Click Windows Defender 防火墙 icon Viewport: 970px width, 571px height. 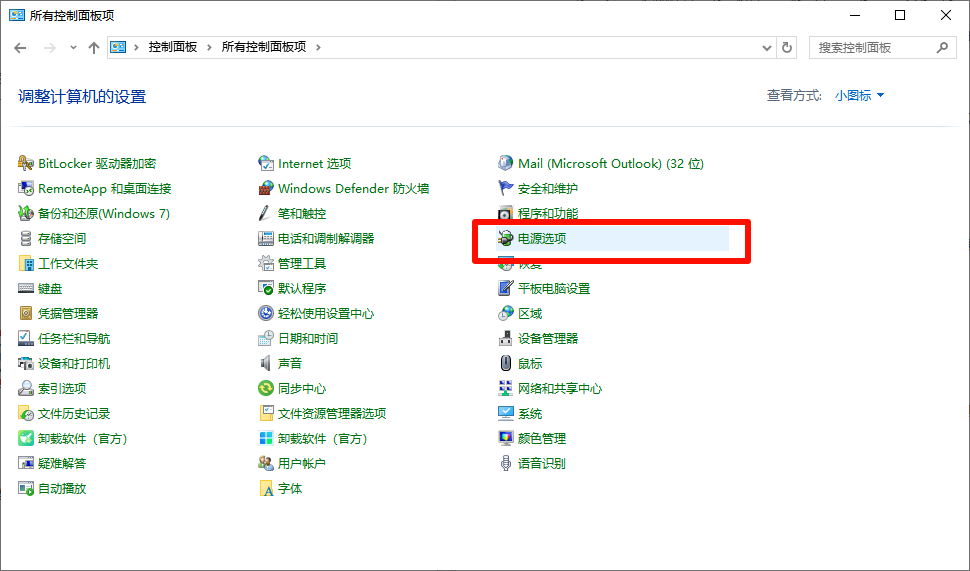pyautogui.click(x=265, y=188)
